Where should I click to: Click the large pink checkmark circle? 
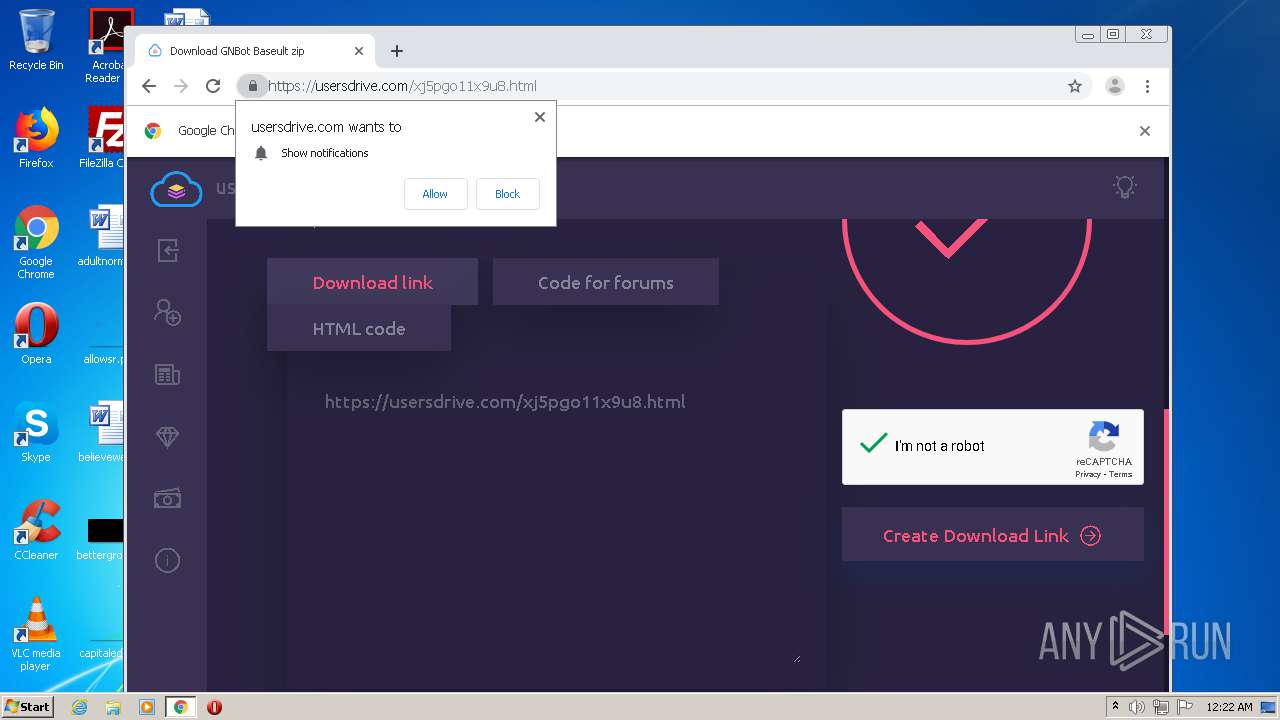pyautogui.click(x=966, y=280)
